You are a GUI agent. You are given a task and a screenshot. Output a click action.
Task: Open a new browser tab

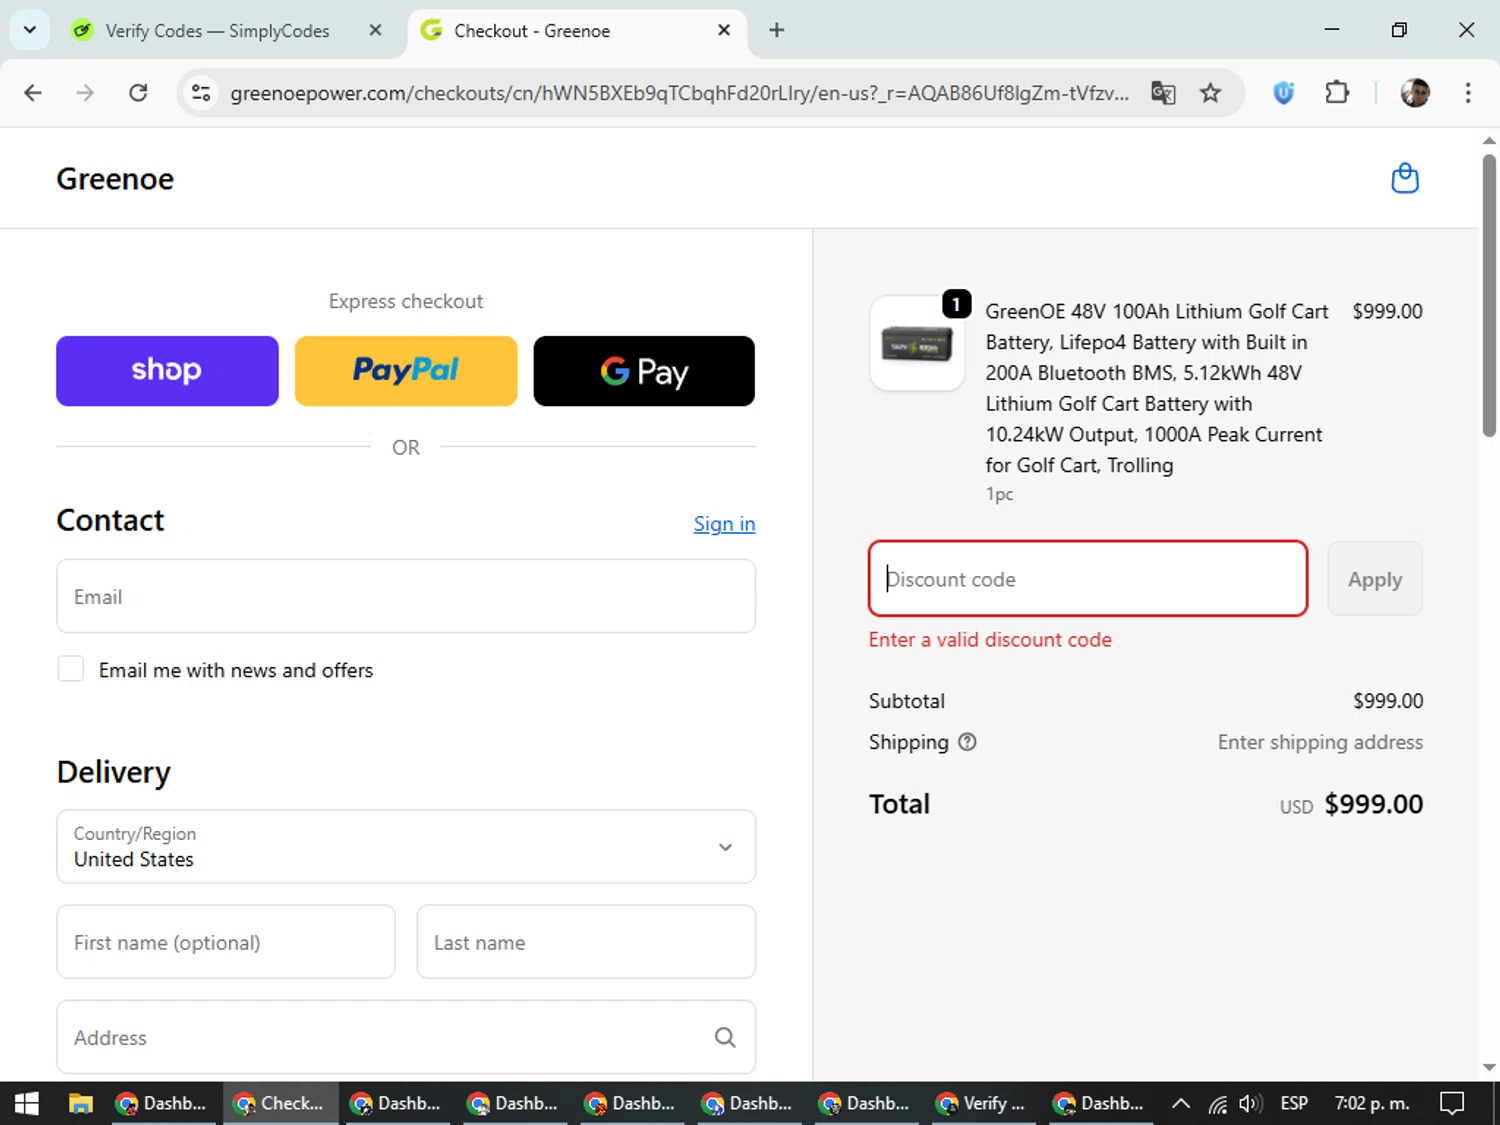tap(777, 30)
